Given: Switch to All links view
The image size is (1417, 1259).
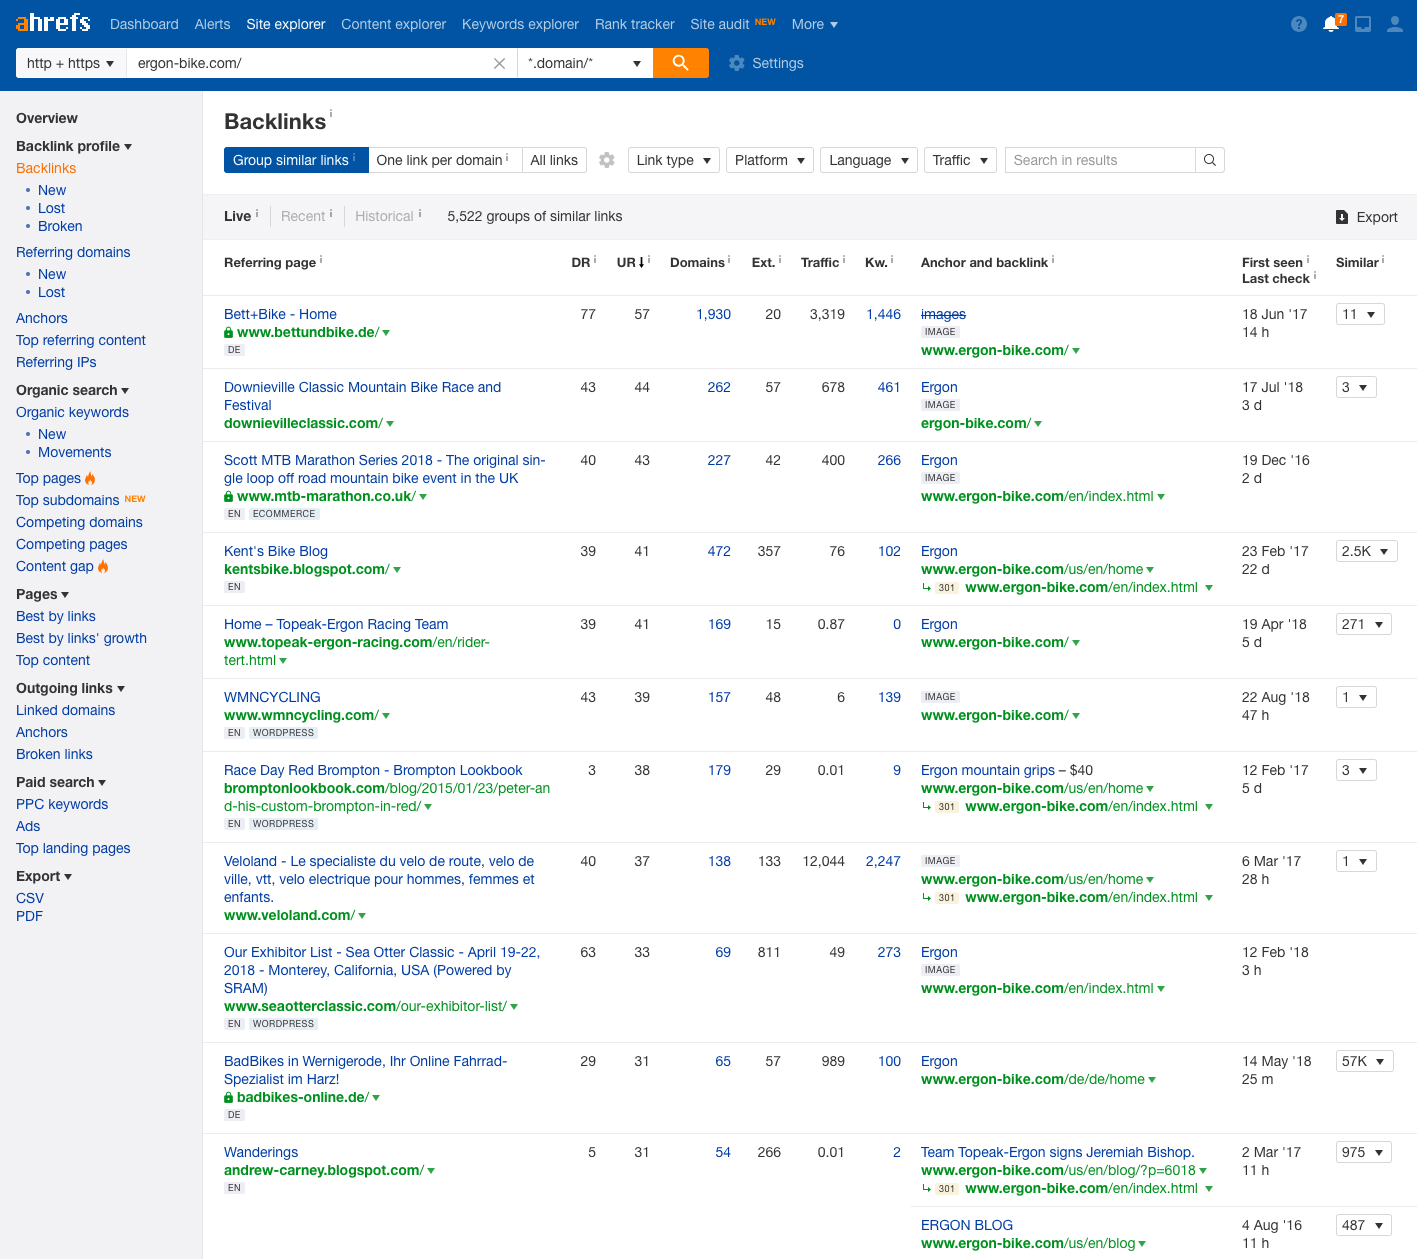Looking at the screenshot, I should click(x=554, y=160).
